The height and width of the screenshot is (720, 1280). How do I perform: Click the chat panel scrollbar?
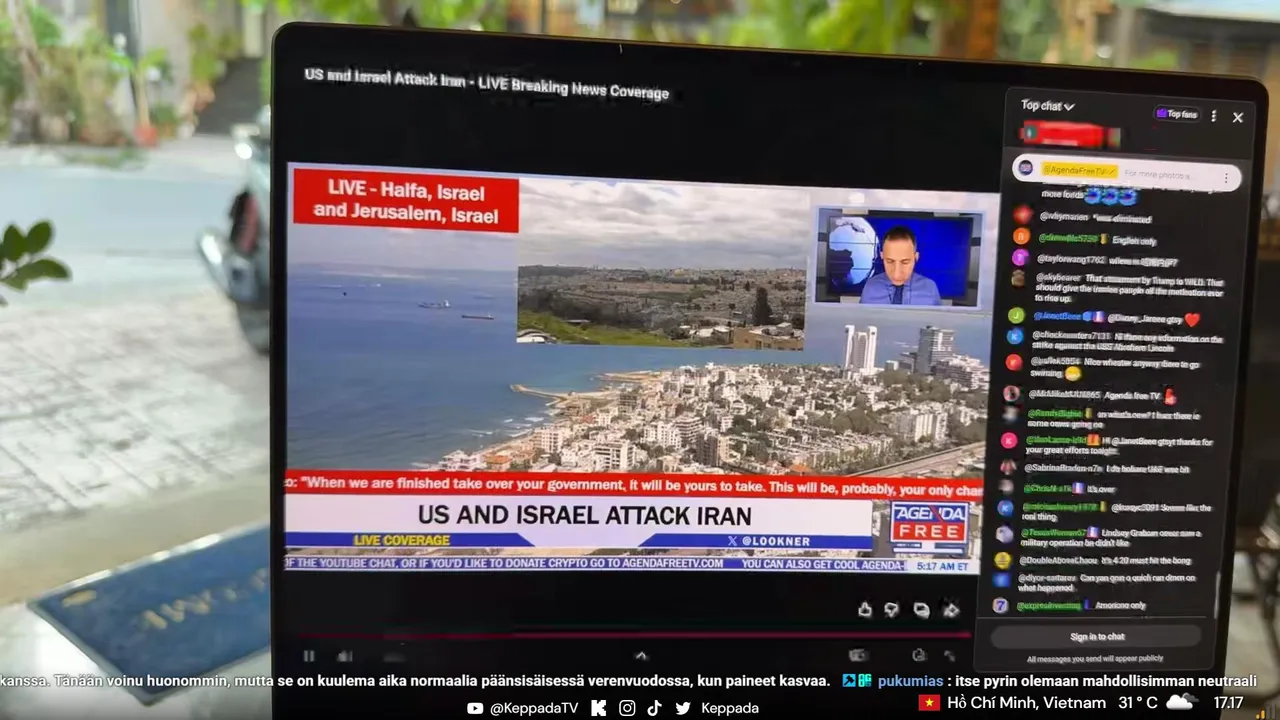(1217, 594)
